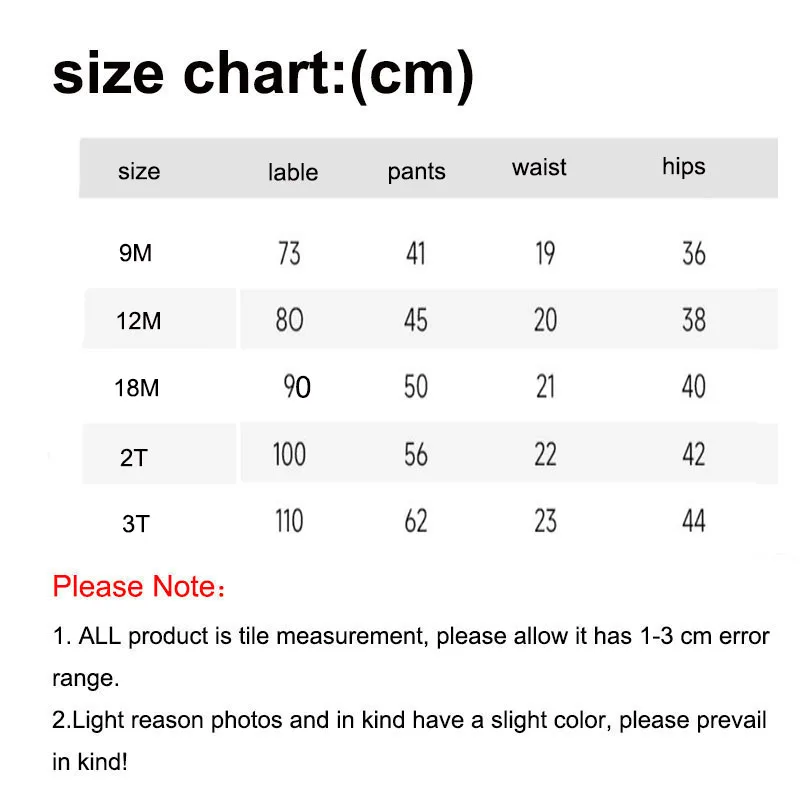The image size is (800, 800).
Task: Click the "waist" column header
Action: coord(539,167)
